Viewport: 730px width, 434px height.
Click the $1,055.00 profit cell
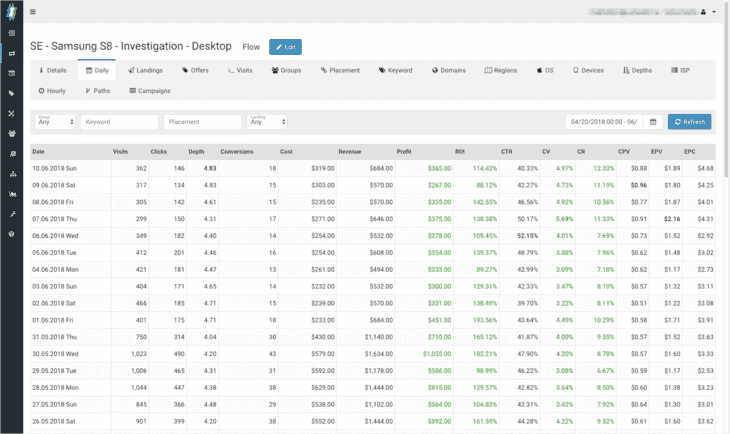(437, 354)
